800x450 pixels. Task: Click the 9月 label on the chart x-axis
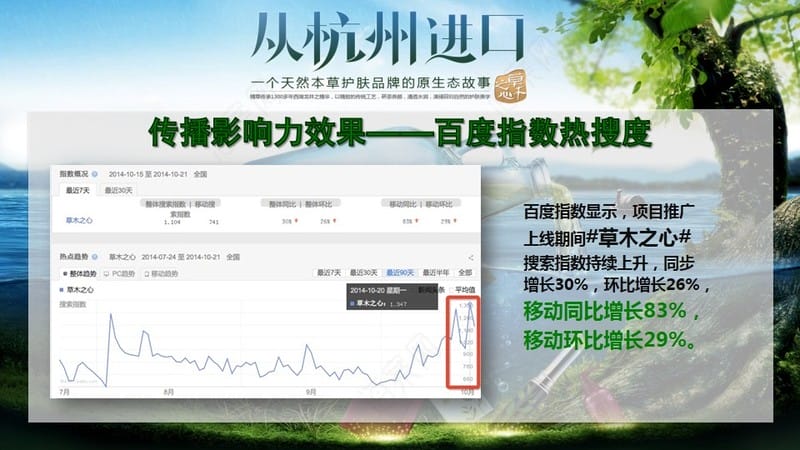(311, 392)
